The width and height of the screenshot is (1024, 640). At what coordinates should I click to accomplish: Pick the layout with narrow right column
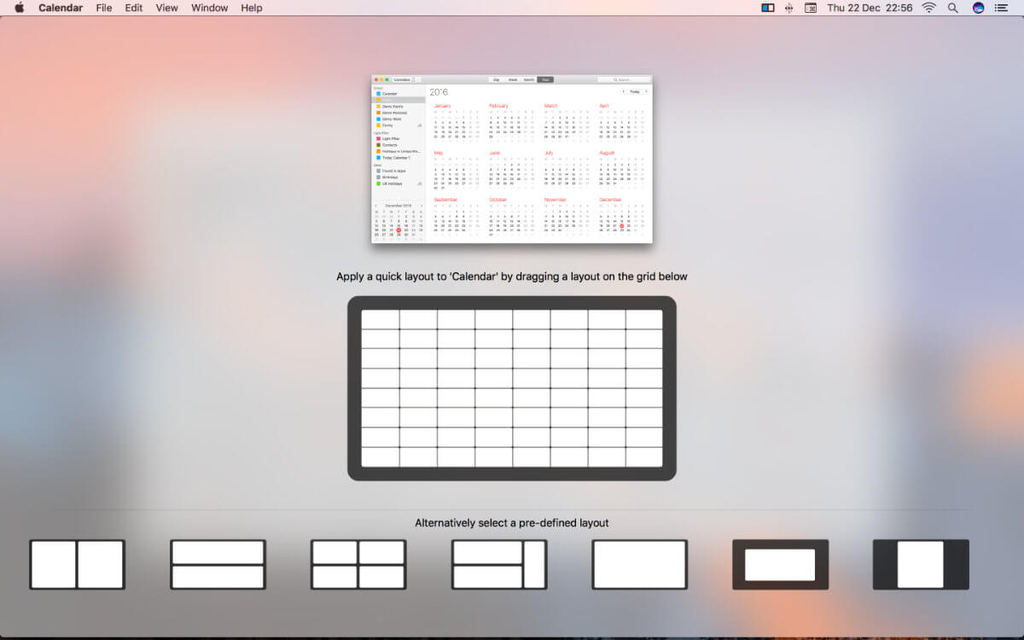point(499,565)
